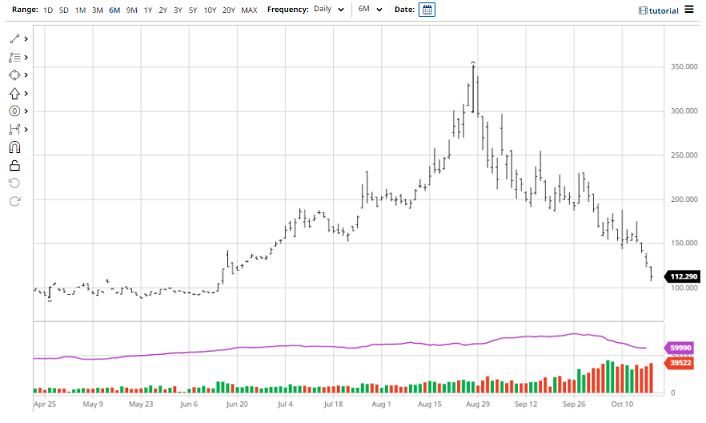Screen dimensions: 706x423
Task: Click the 112.290 last price label
Action: [682, 277]
